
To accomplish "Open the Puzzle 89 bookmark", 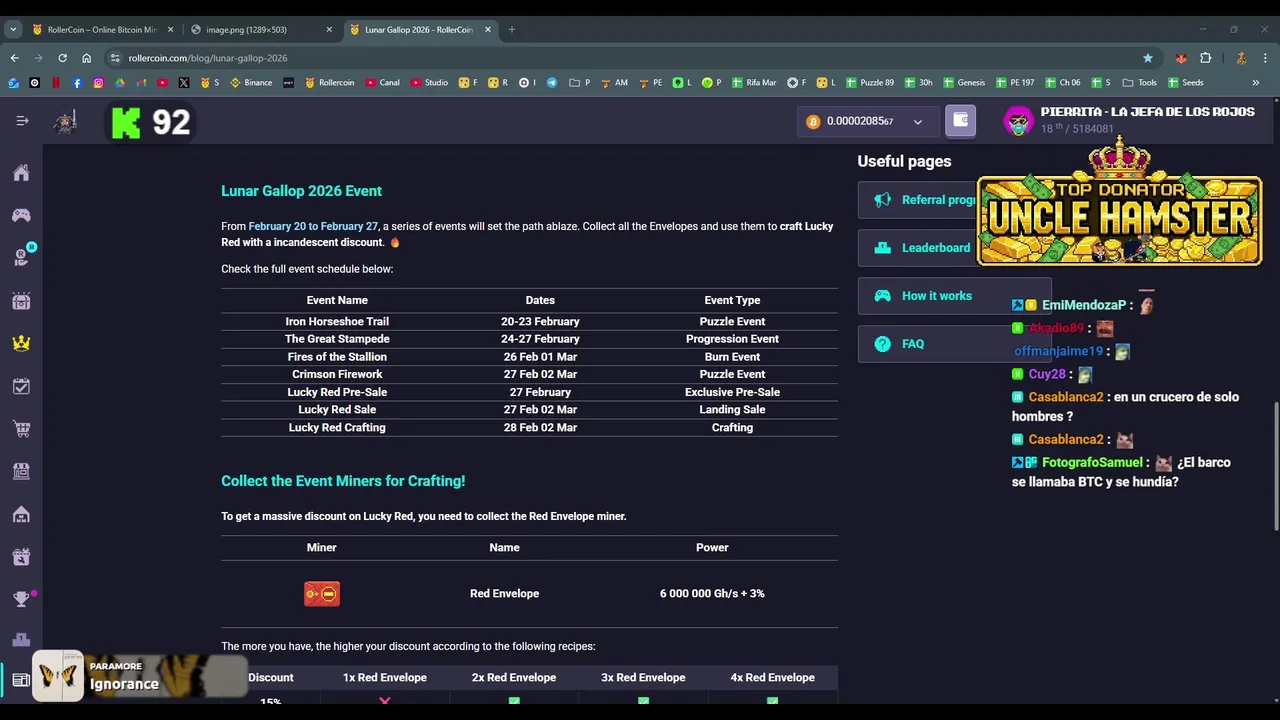I will [x=870, y=83].
